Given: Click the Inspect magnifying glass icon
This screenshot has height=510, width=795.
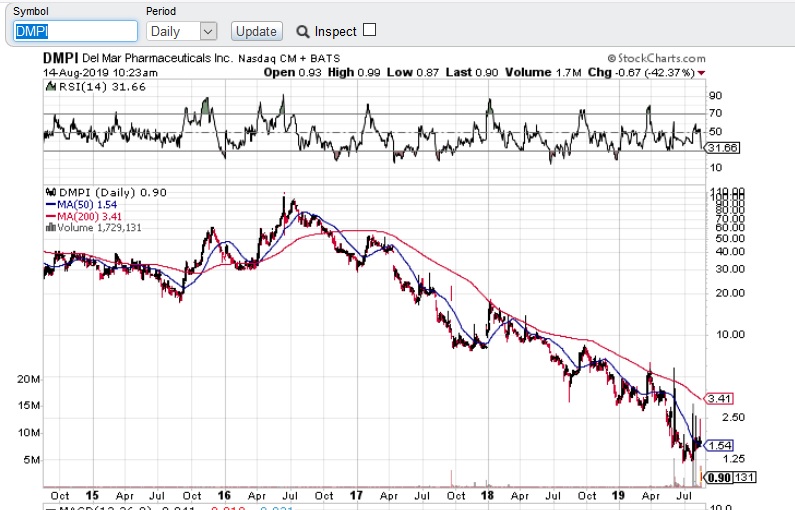Looking at the screenshot, I should [303, 32].
